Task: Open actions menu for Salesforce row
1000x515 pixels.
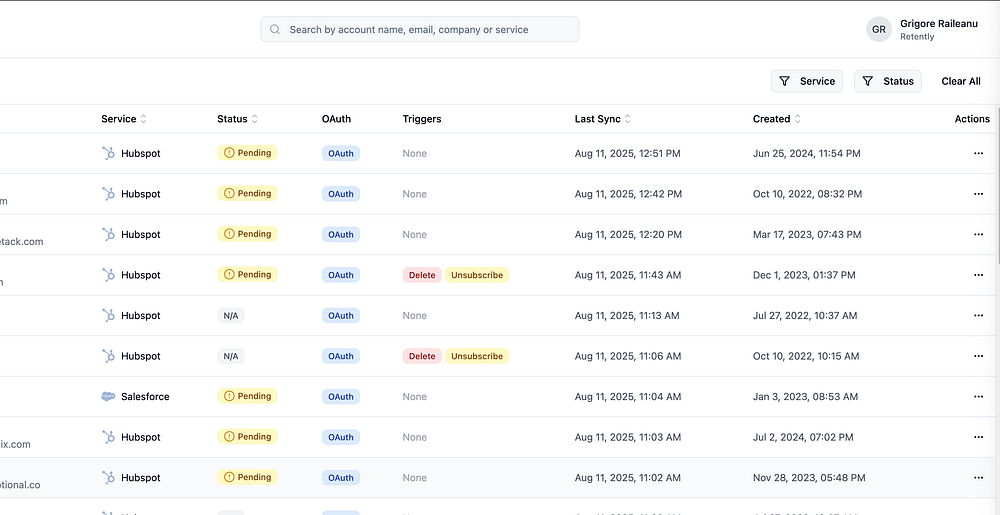Action: [x=978, y=397]
